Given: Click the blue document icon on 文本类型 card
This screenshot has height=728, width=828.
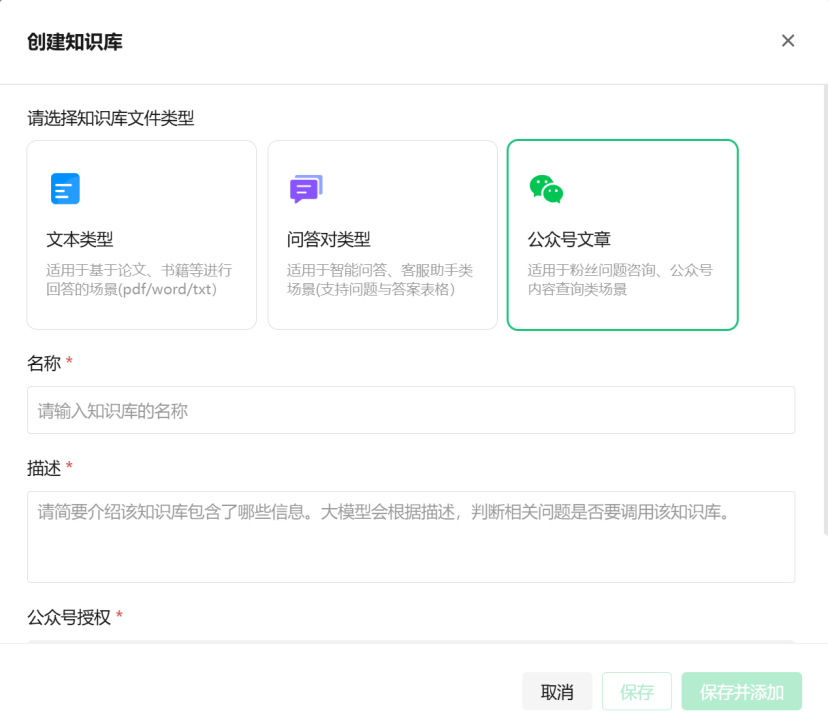Looking at the screenshot, I should (63, 188).
